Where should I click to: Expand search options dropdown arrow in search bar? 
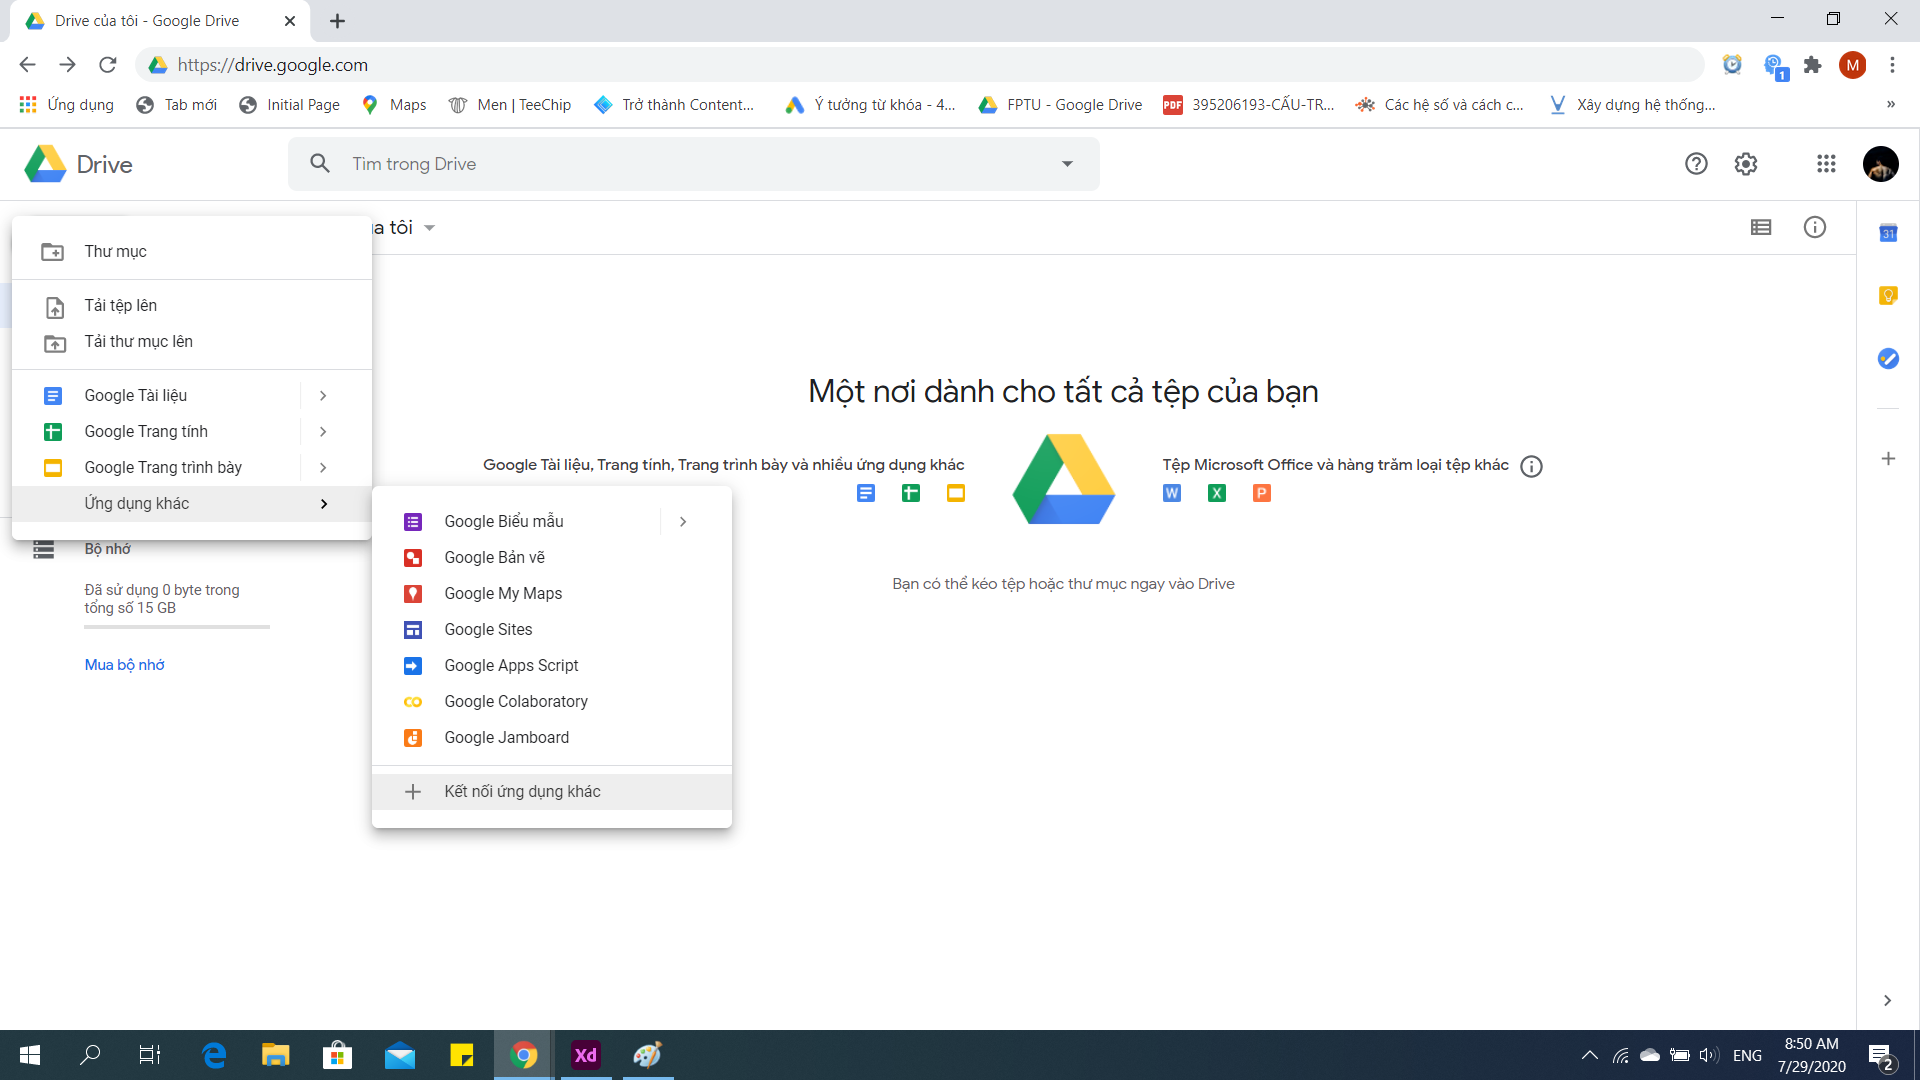coord(1067,164)
